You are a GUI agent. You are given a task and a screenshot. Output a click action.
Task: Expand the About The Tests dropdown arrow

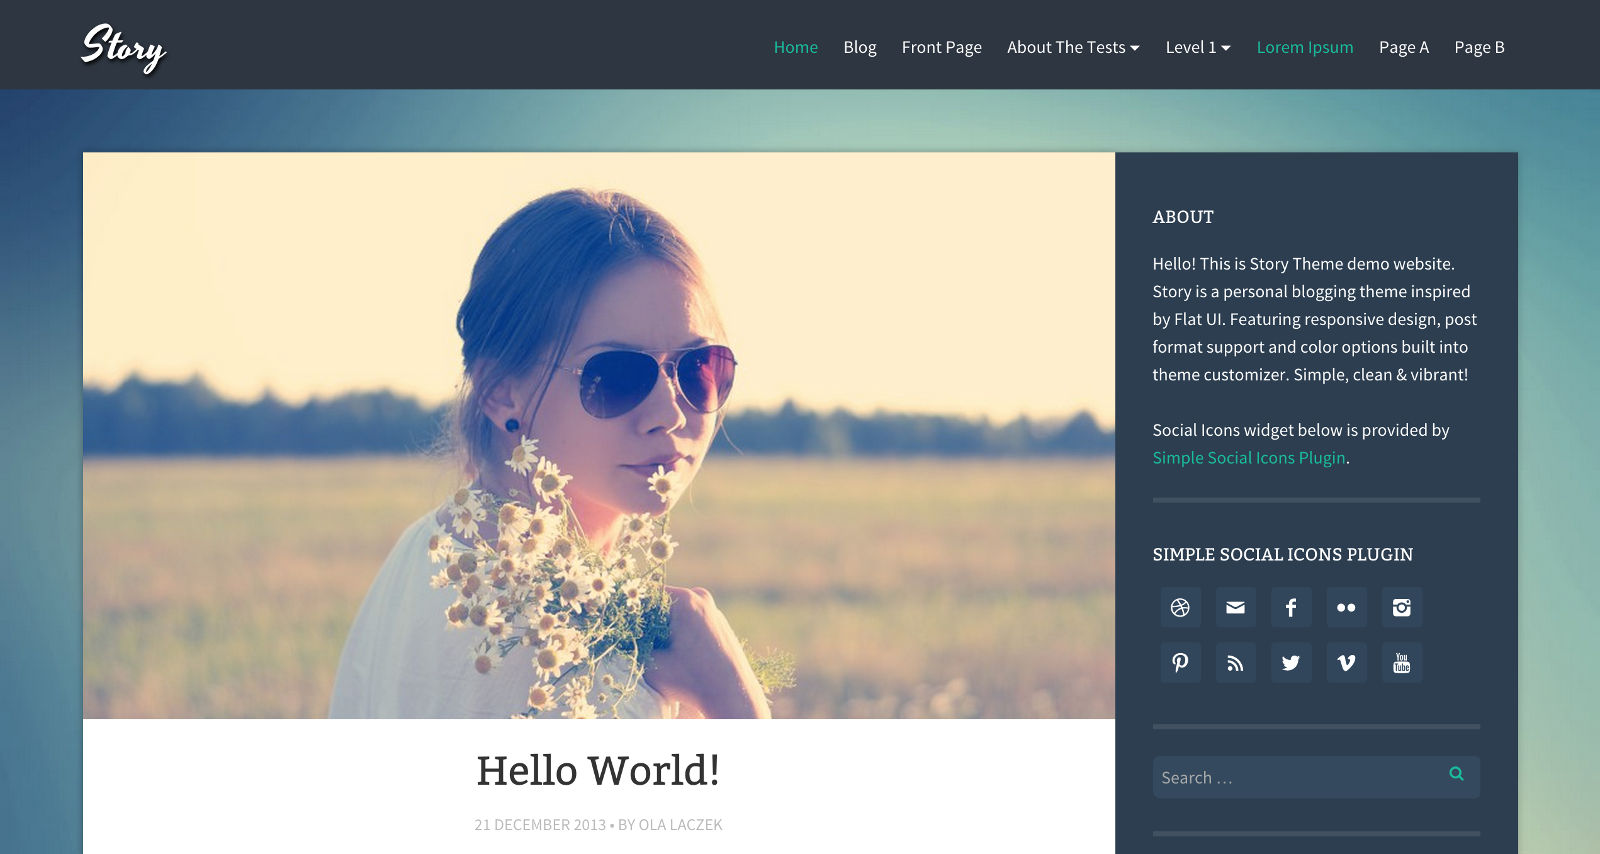(x=1135, y=48)
